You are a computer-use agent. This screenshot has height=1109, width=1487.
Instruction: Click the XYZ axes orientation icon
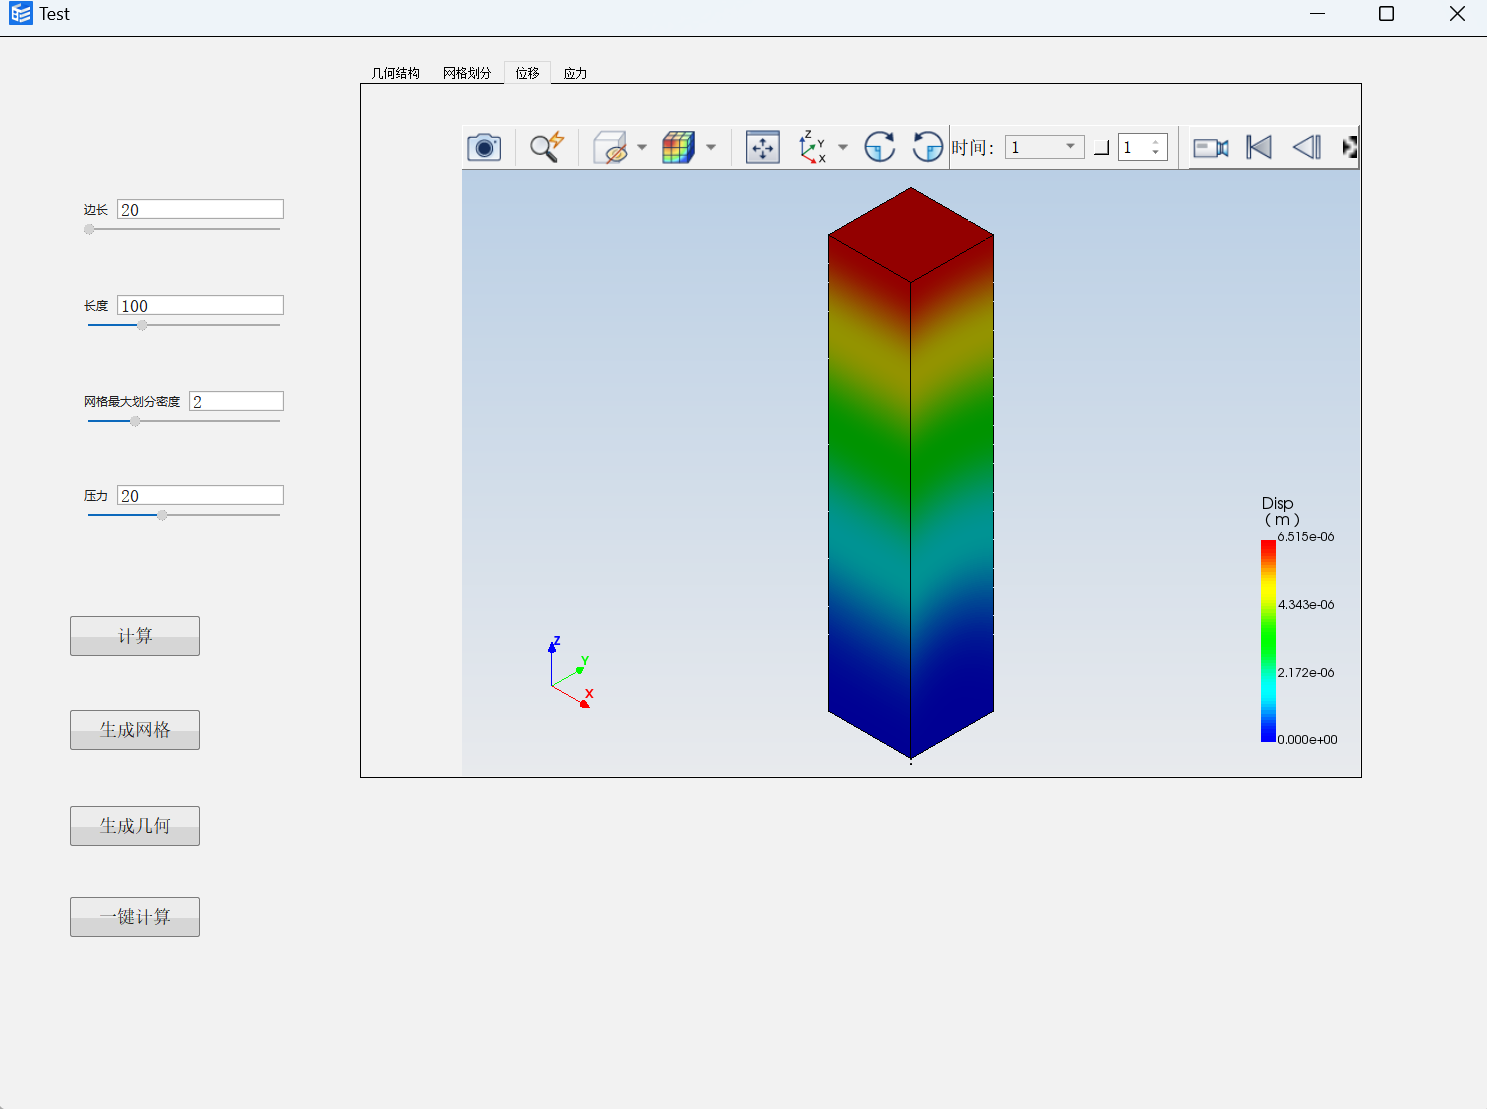tap(812, 148)
